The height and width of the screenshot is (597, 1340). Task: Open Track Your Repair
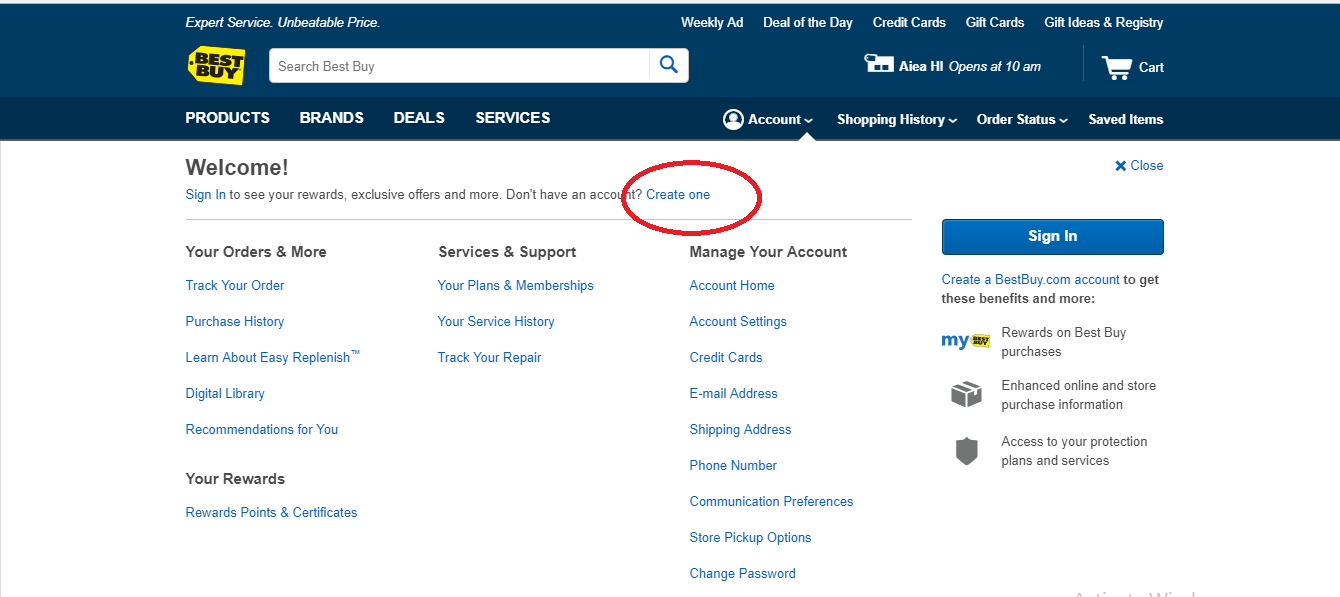490,357
